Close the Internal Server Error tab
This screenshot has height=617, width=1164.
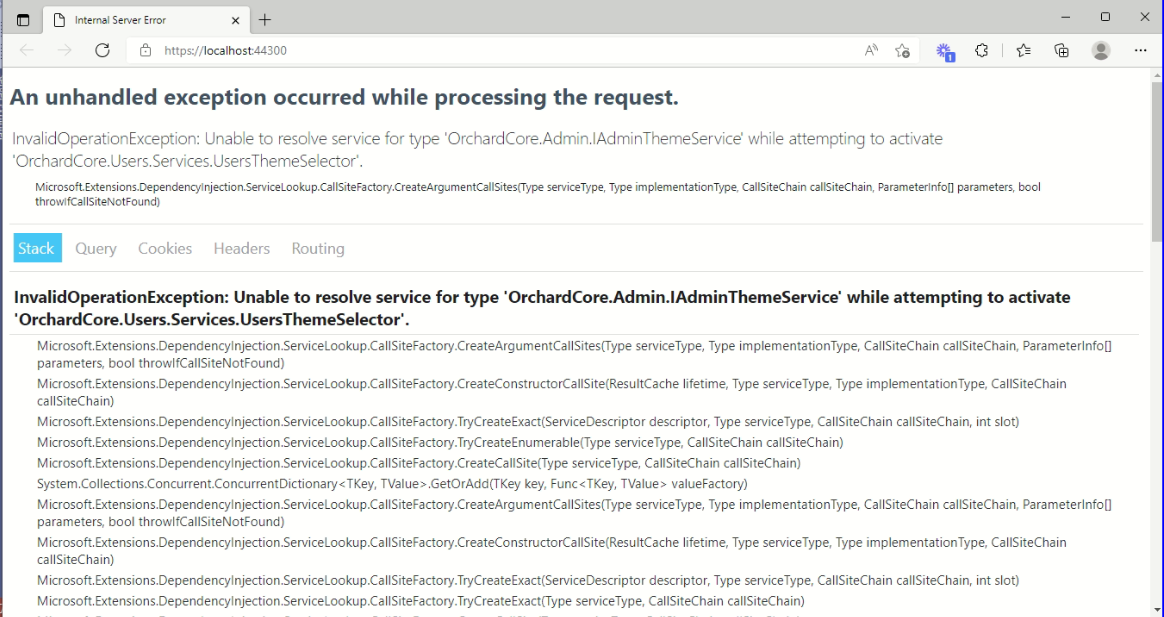click(235, 20)
